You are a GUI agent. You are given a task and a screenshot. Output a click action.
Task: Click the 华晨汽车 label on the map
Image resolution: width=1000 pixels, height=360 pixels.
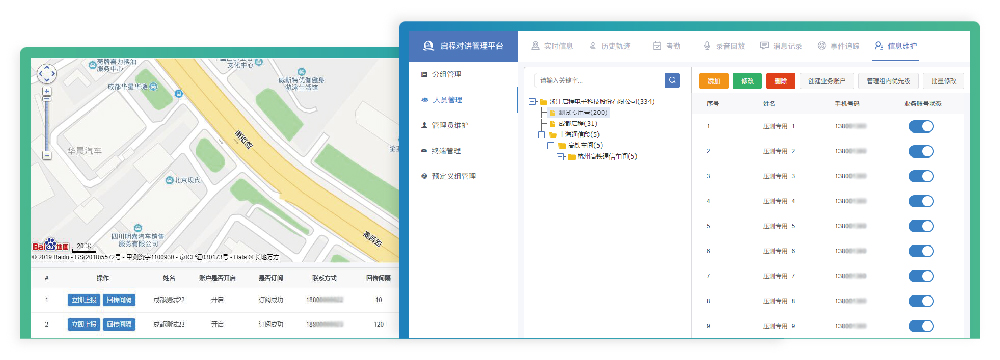tap(85, 151)
